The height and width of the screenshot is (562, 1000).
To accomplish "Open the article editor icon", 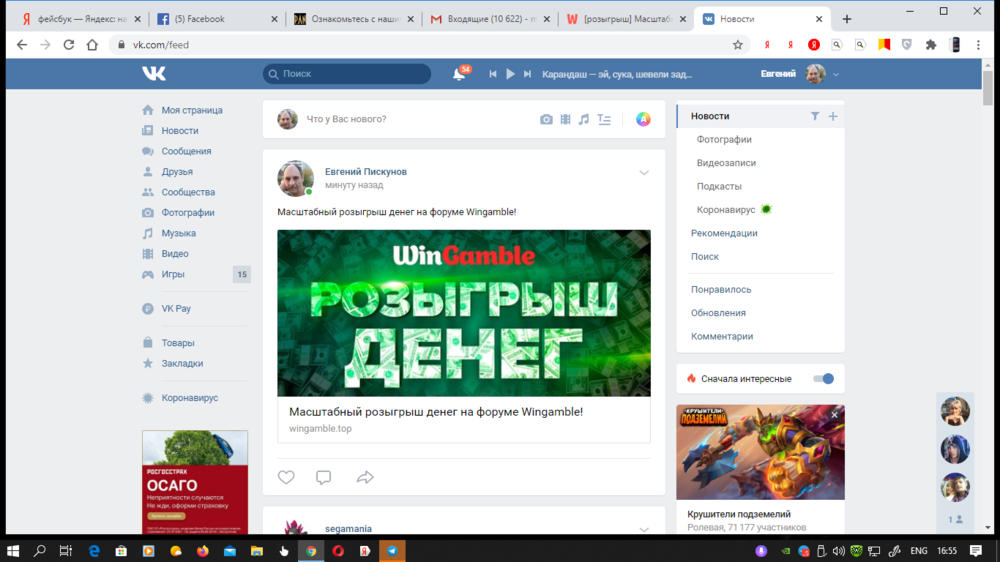I will (x=604, y=119).
